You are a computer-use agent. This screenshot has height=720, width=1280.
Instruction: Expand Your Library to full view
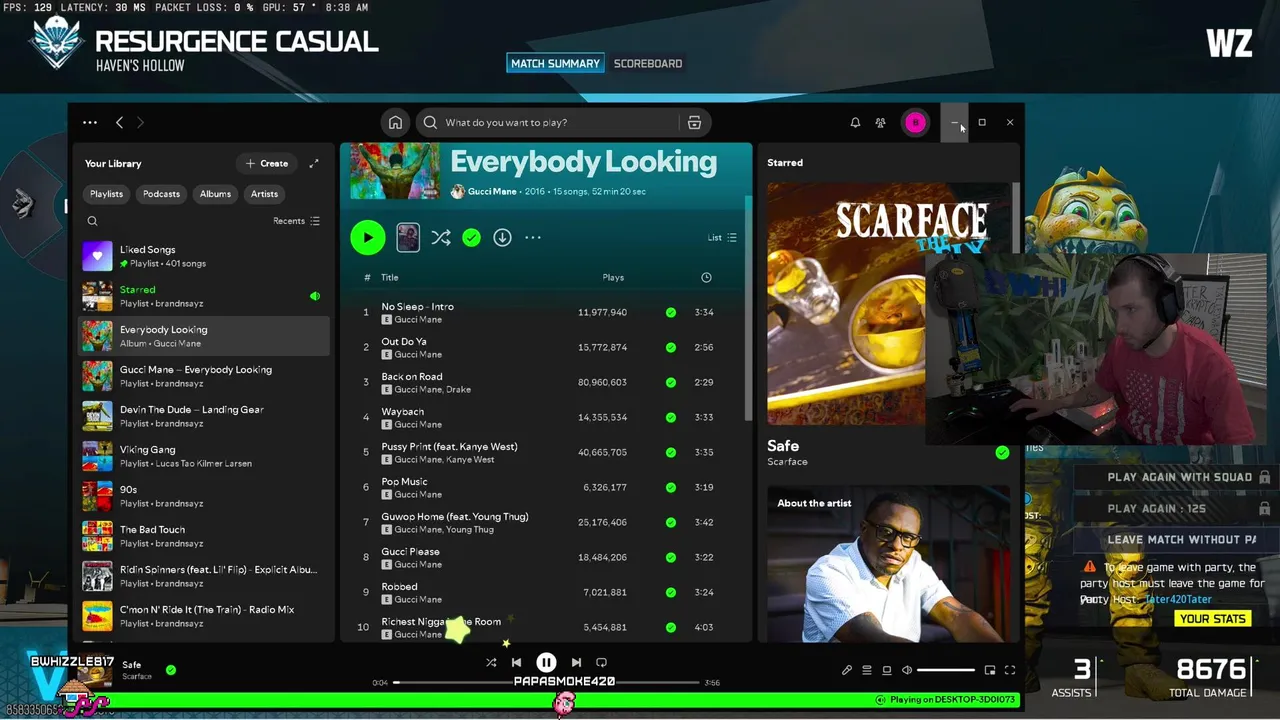point(314,163)
